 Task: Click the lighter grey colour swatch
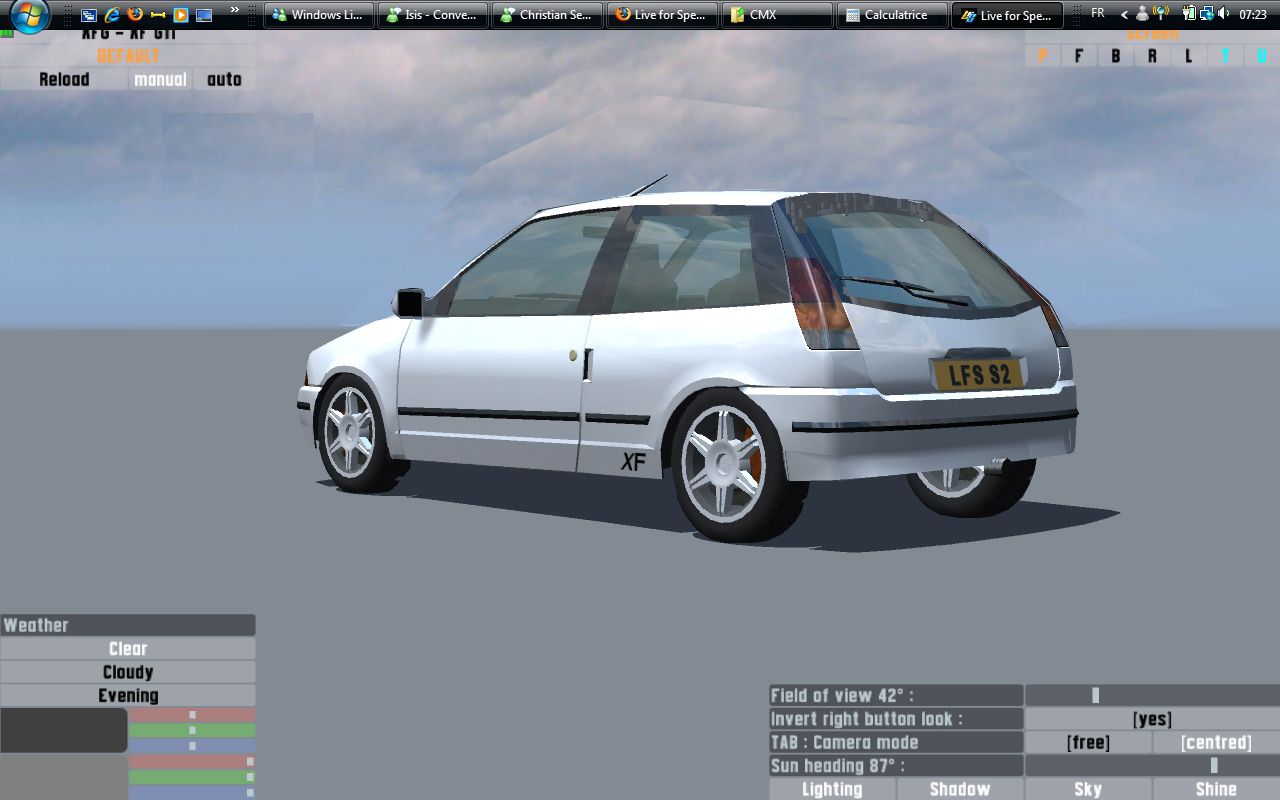(64, 777)
